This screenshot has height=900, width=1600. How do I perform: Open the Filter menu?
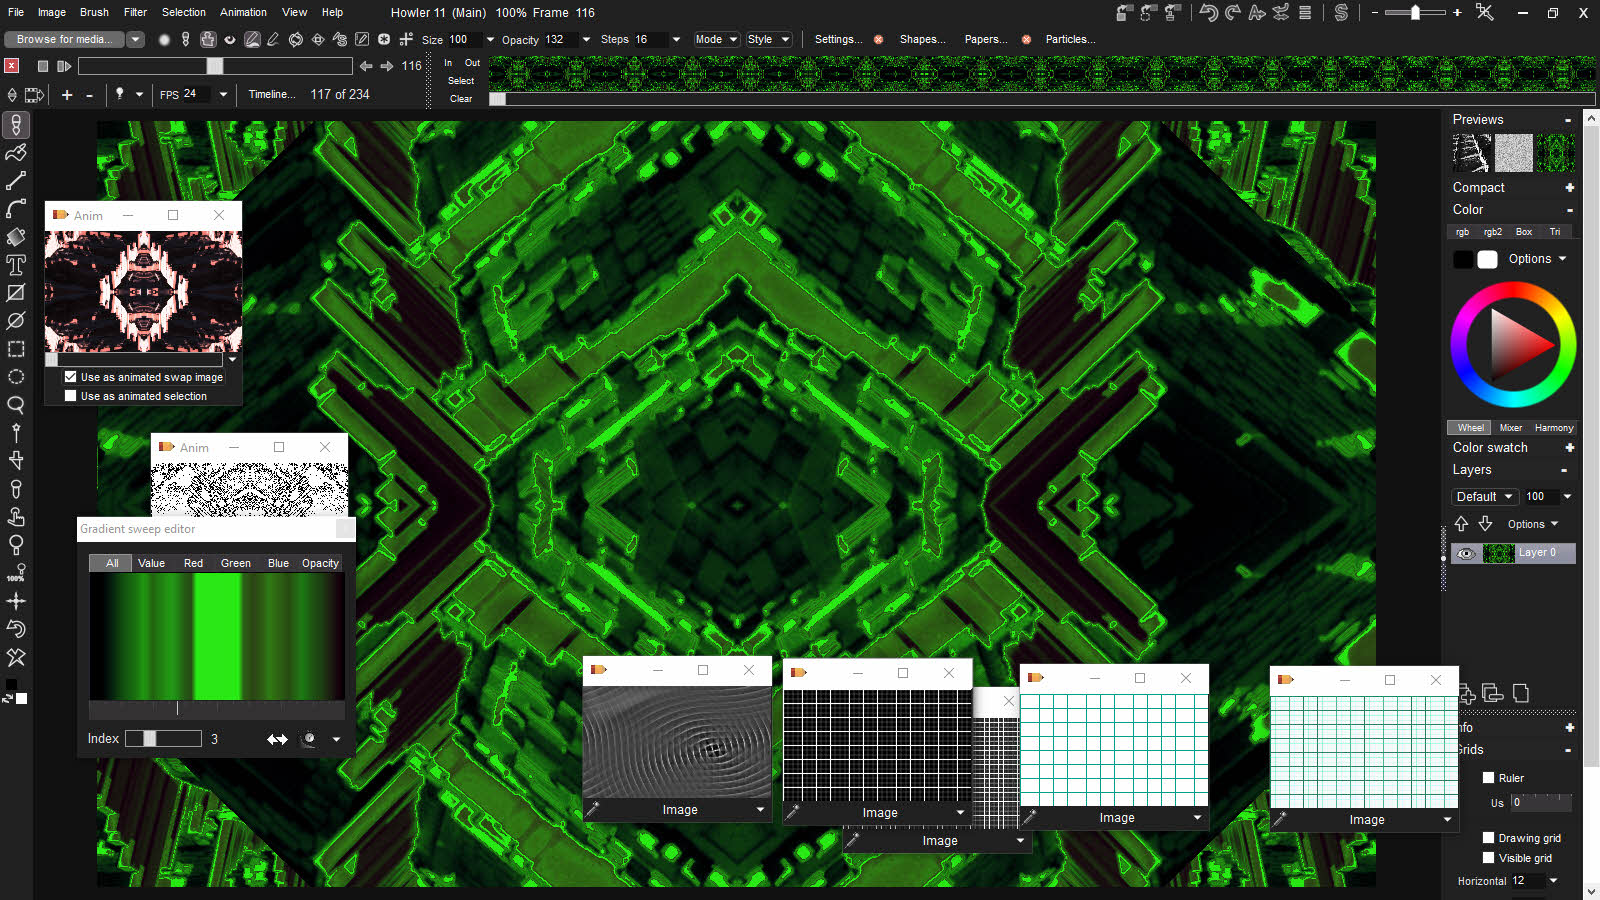(x=135, y=12)
